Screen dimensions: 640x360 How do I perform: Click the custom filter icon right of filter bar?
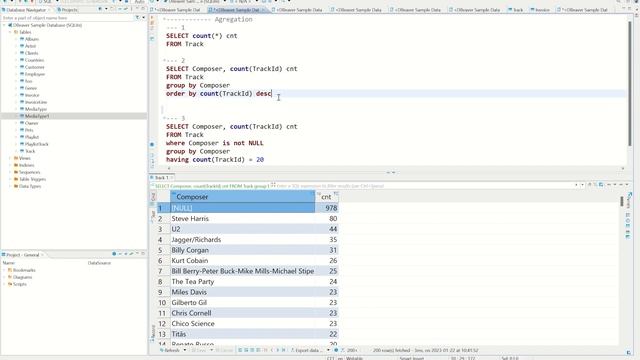point(601,185)
